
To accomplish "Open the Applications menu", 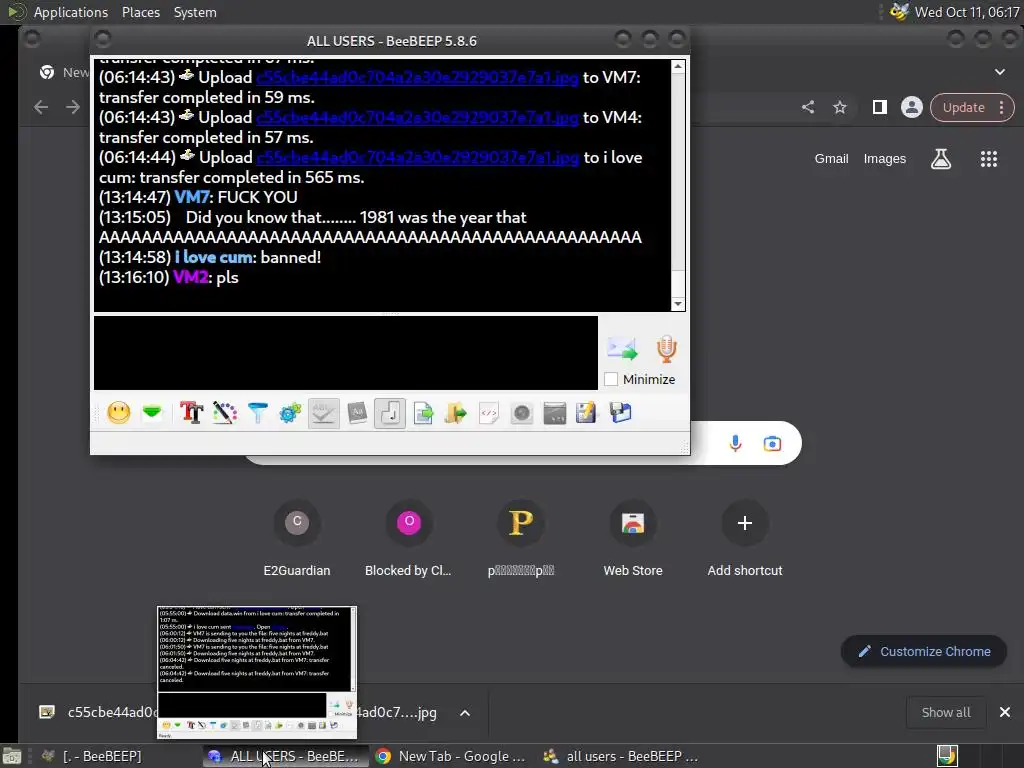I will 71,12.
